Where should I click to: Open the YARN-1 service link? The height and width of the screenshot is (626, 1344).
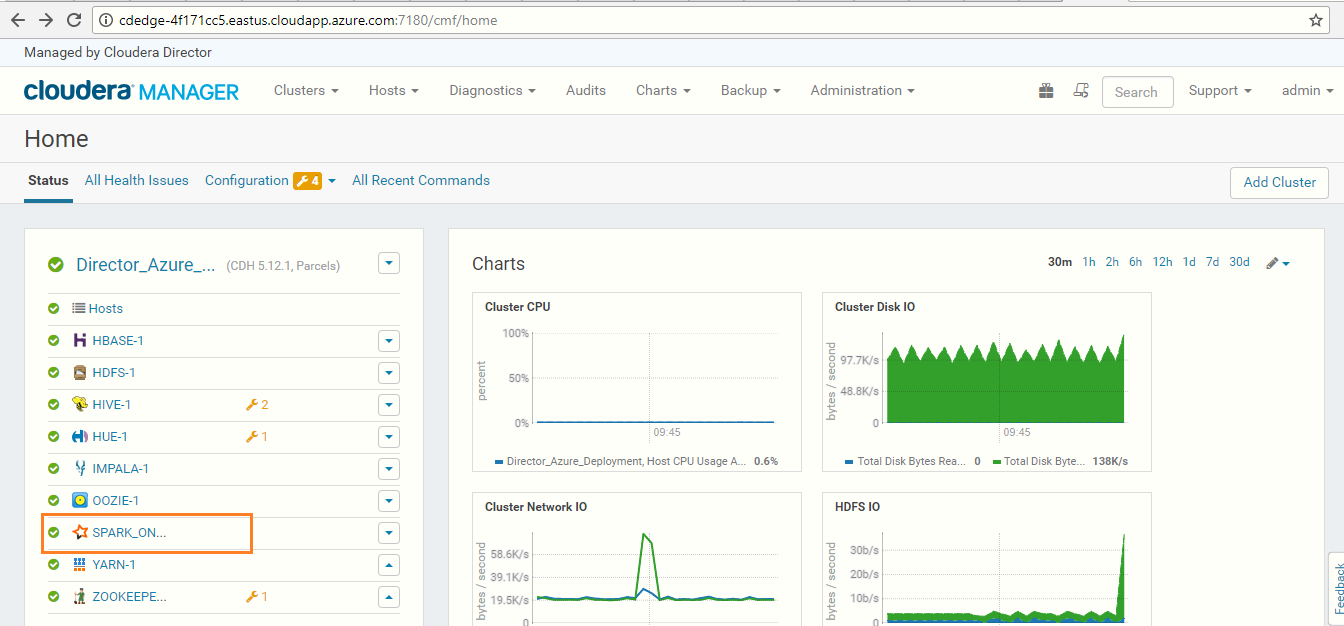click(114, 565)
